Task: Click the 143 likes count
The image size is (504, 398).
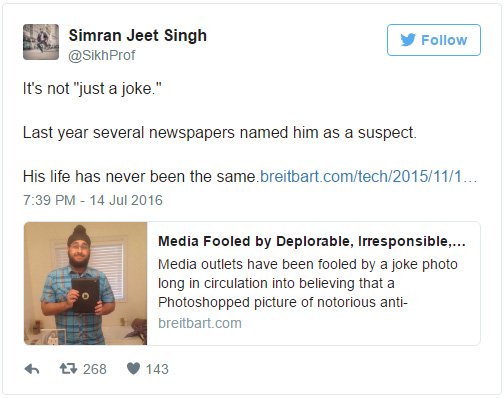Action: click(157, 369)
